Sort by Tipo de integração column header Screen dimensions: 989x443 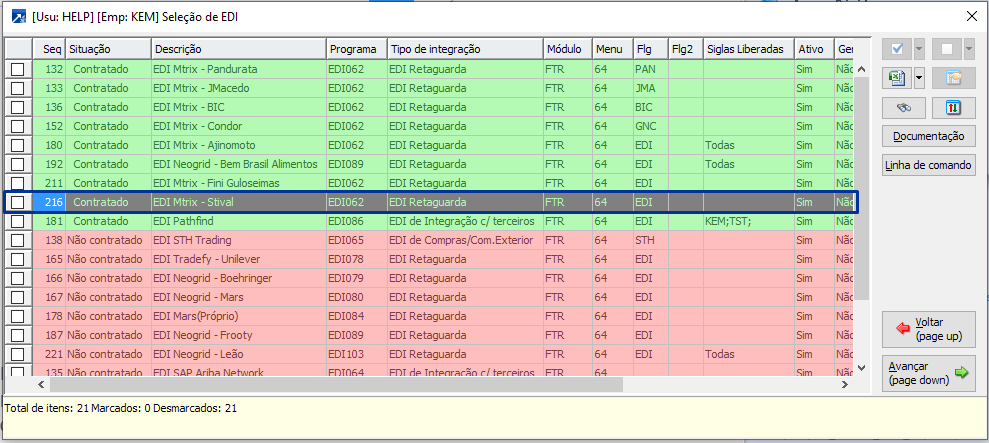click(x=465, y=49)
